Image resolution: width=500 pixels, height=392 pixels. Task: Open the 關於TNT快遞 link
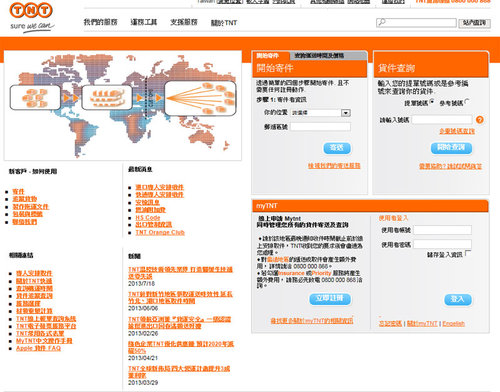tap(34, 281)
